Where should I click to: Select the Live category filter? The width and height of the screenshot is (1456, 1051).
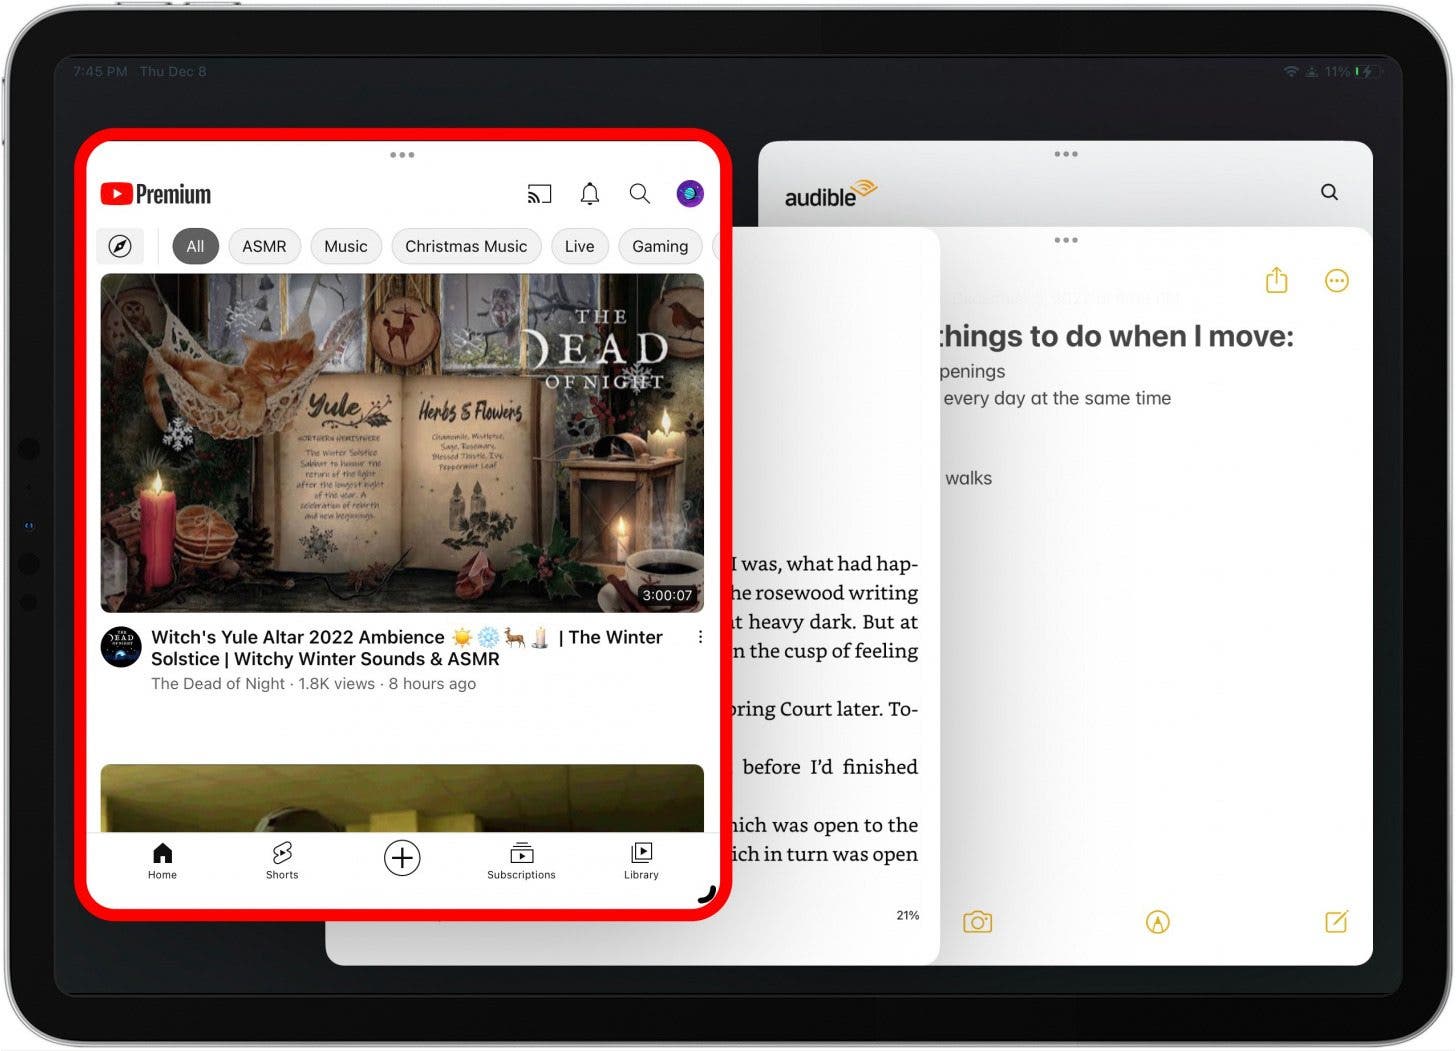(579, 246)
